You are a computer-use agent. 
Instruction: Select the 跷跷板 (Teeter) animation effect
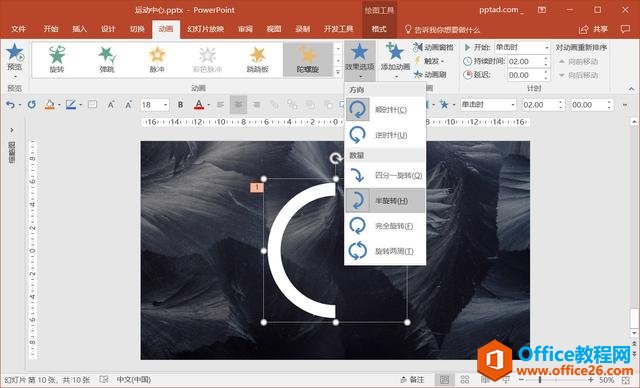click(258, 60)
